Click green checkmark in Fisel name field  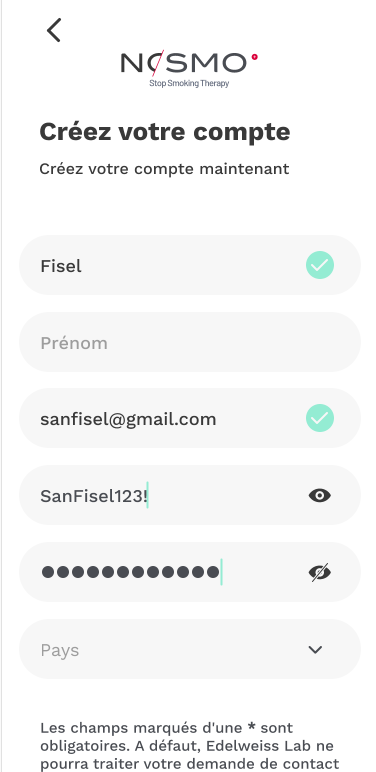pyautogui.click(x=320, y=265)
